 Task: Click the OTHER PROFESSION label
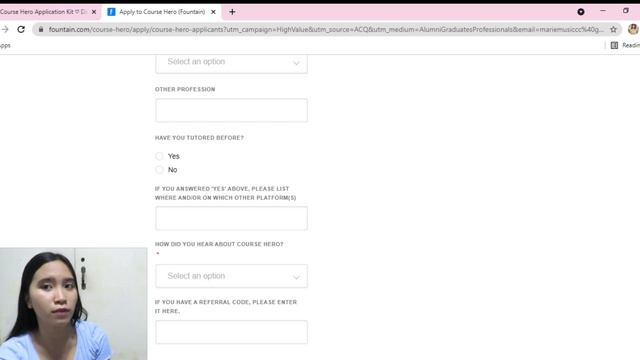[185, 89]
